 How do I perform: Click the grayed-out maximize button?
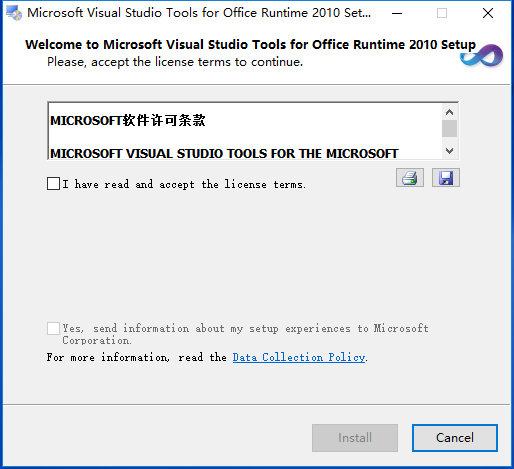(442, 13)
